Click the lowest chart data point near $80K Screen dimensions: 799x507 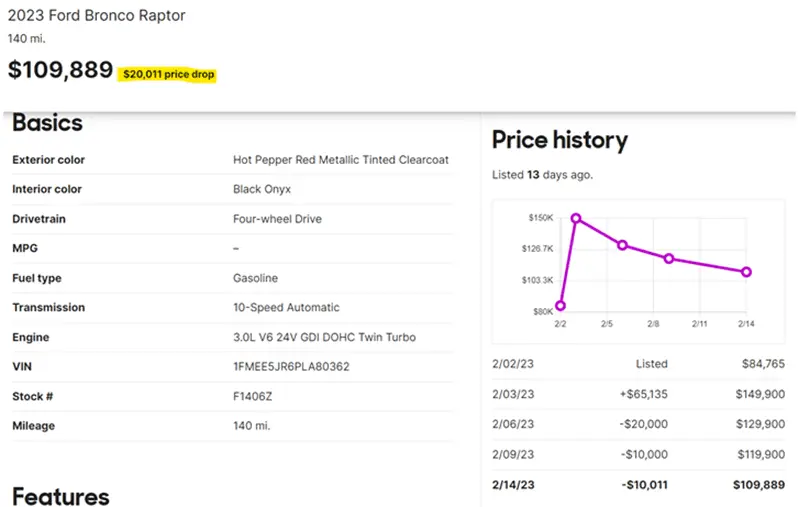point(560,306)
